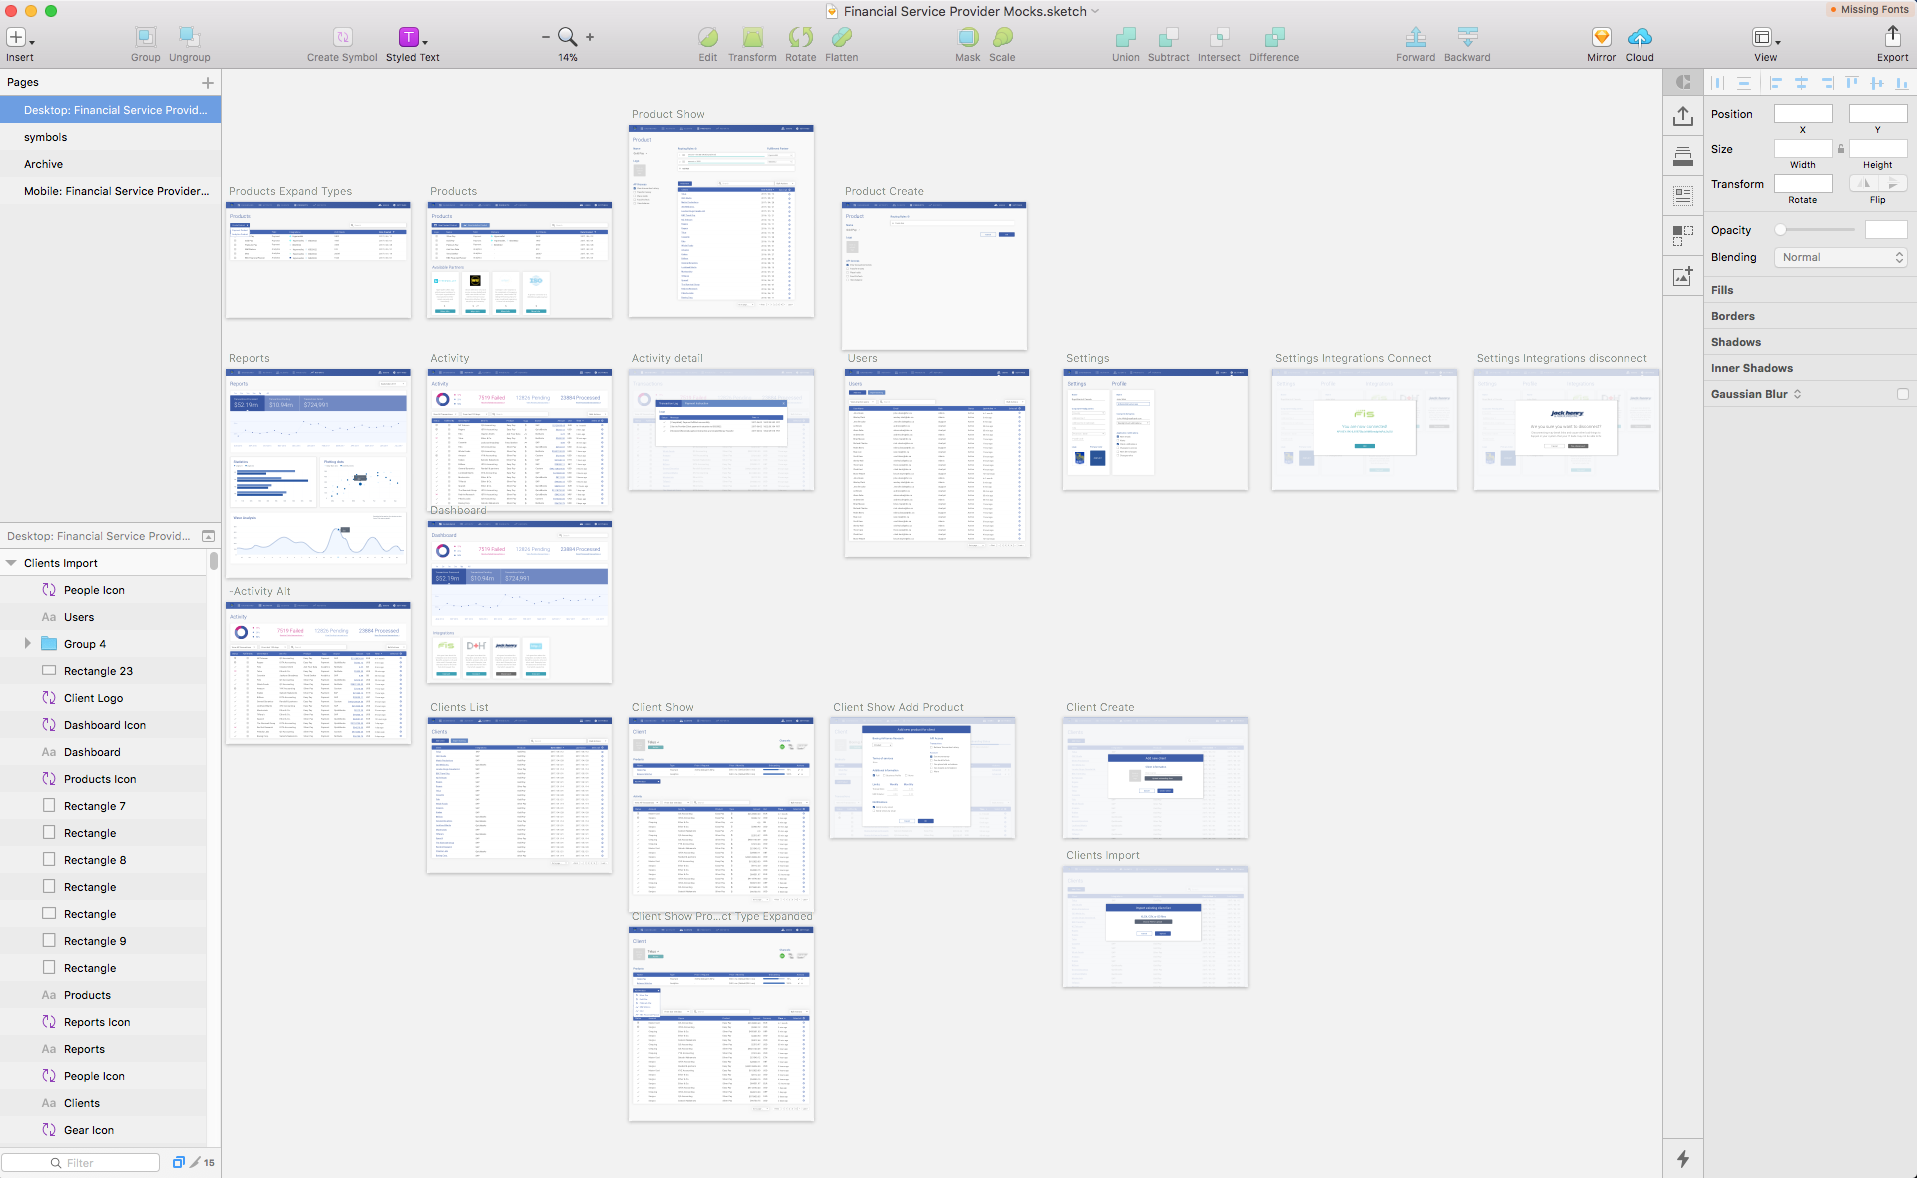The height and width of the screenshot is (1178, 1917).
Task: Open the Craft sync upload panel icon
Action: (x=1683, y=116)
